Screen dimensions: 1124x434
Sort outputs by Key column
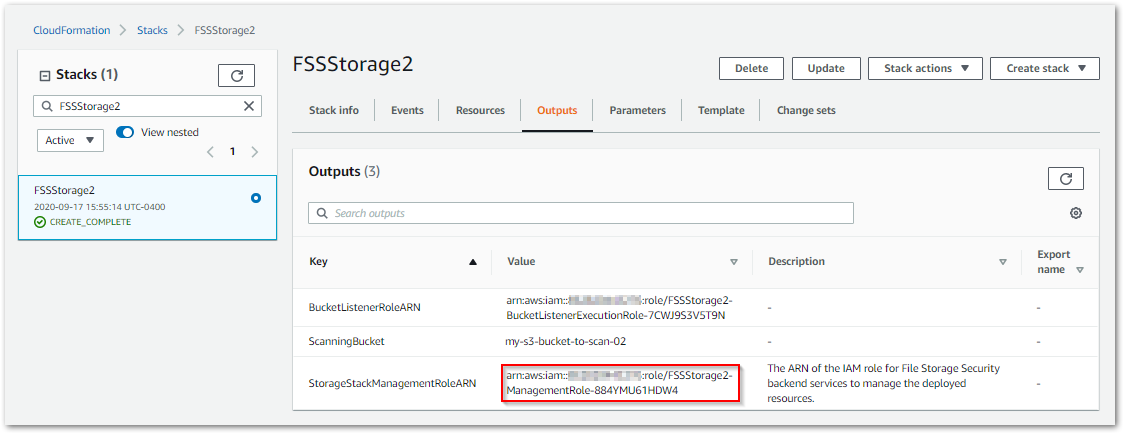(473, 262)
